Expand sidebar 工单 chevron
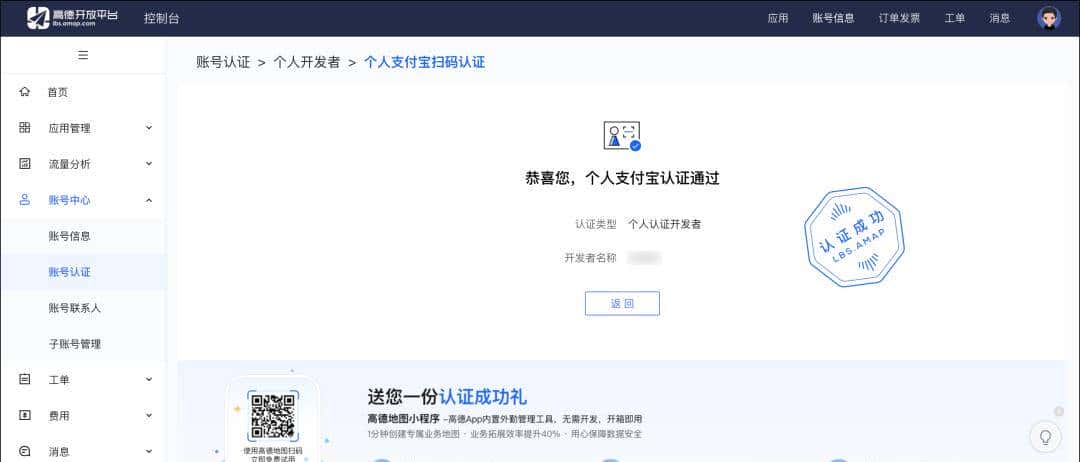Viewport: 1080px width, 462px height. click(x=149, y=379)
